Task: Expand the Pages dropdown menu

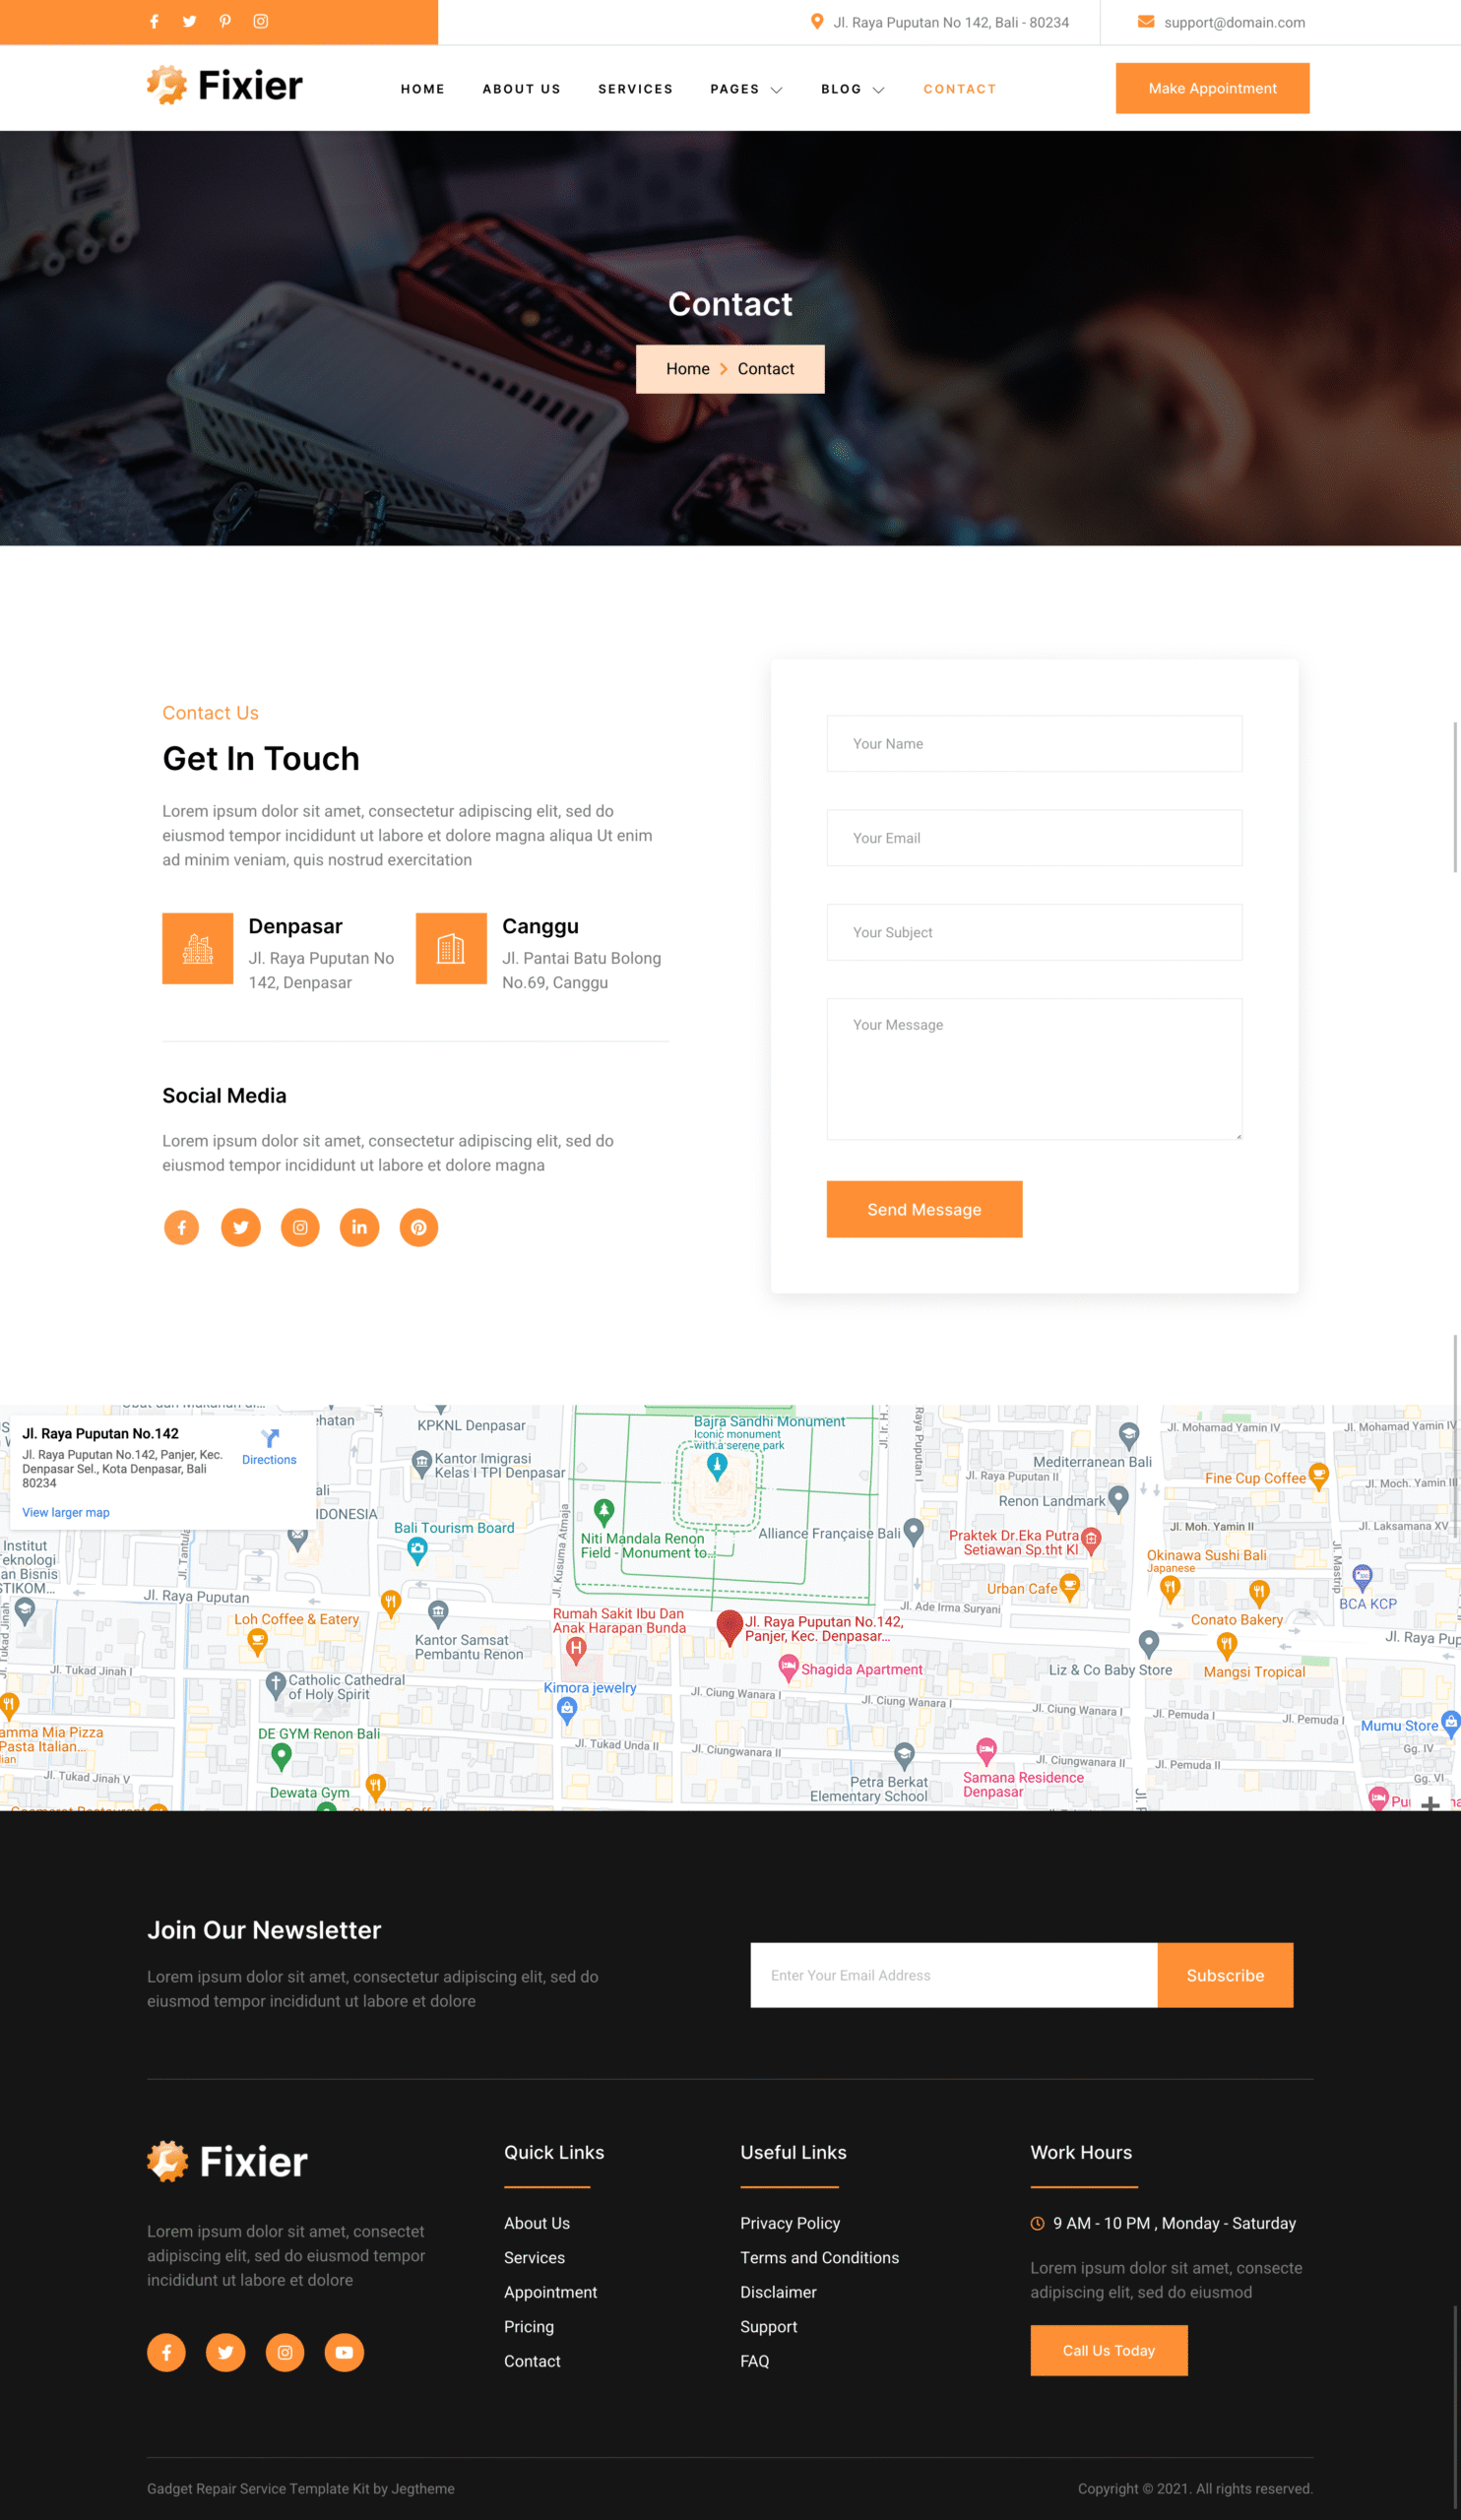Action: tap(746, 89)
